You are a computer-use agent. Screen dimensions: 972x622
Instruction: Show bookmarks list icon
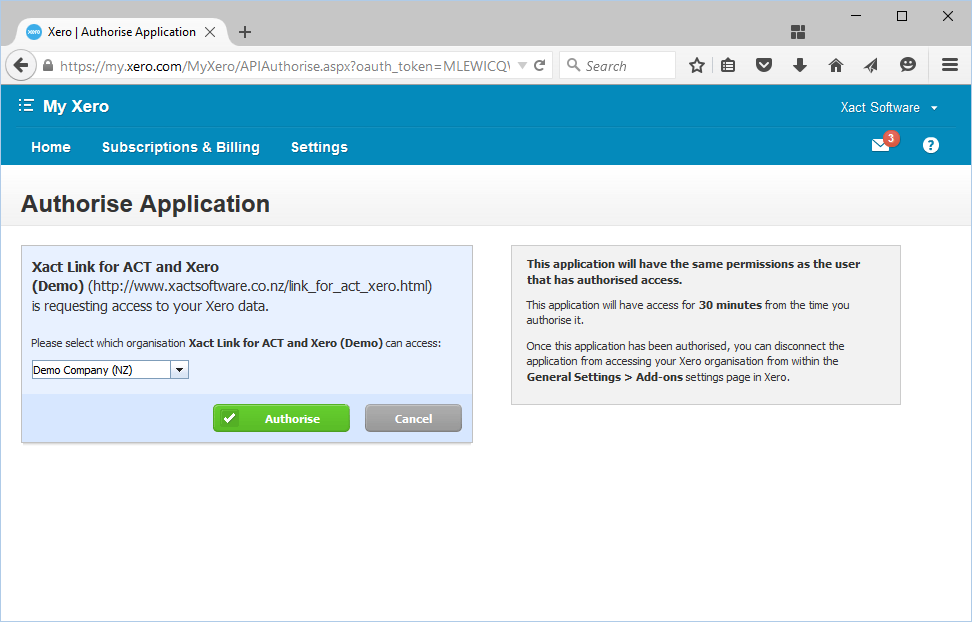[x=728, y=66]
